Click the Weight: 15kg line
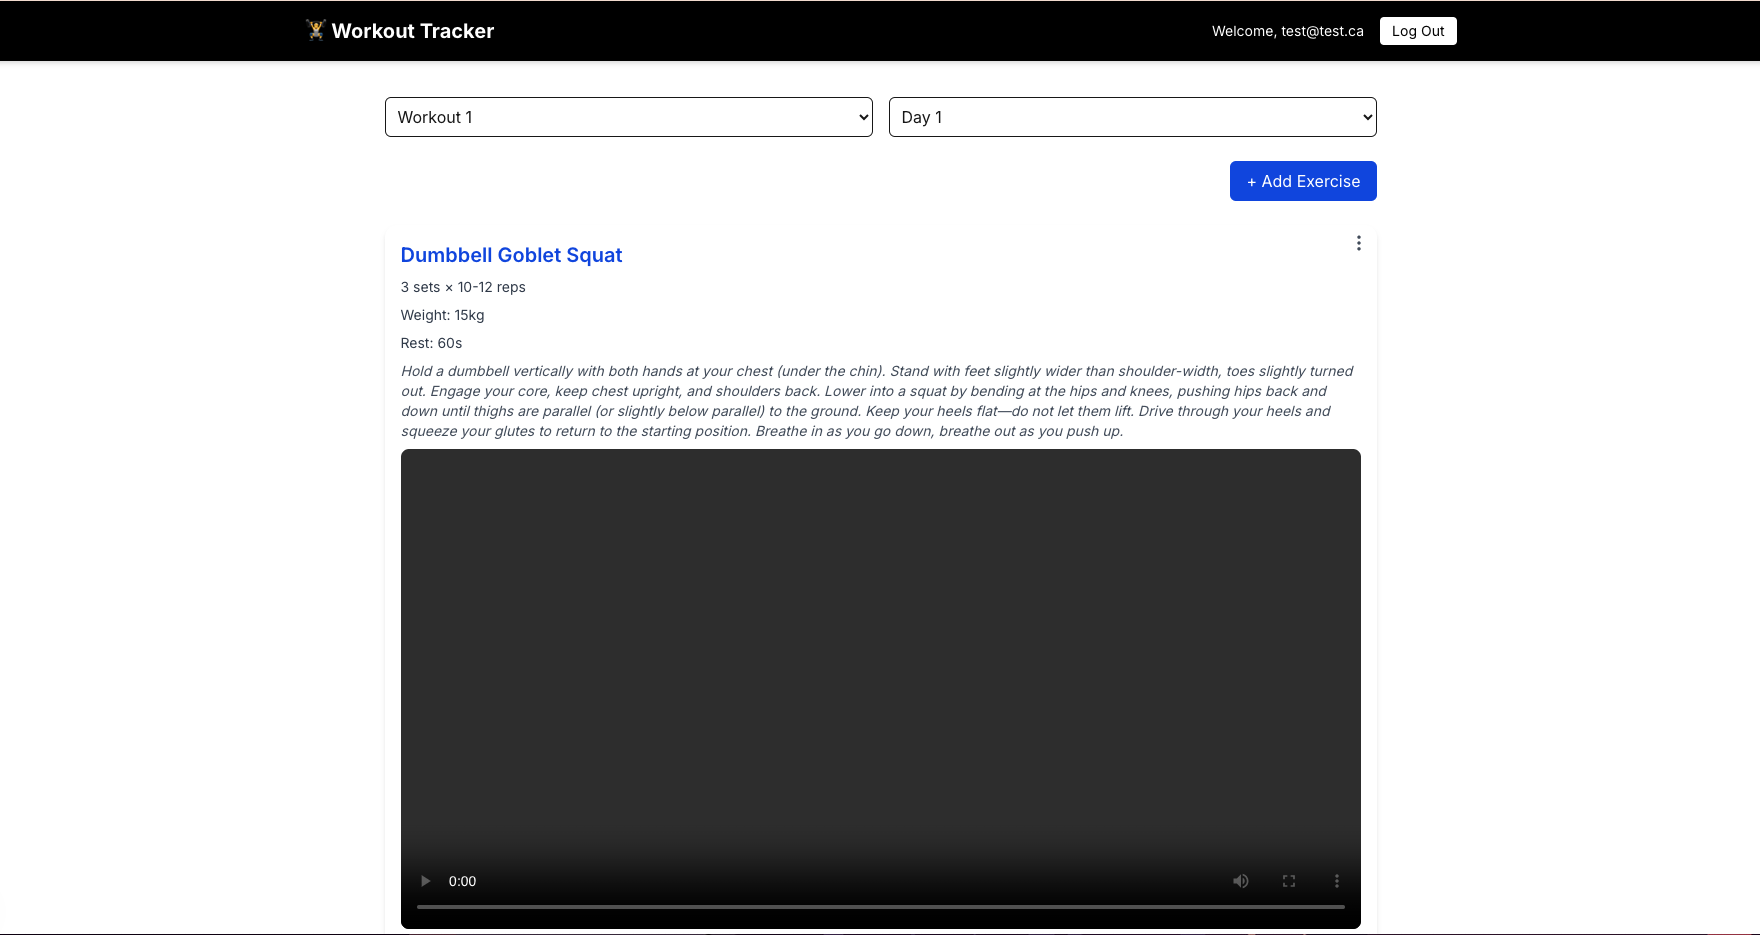Image resolution: width=1760 pixels, height=935 pixels. pyautogui.click(x=442, y=315)
